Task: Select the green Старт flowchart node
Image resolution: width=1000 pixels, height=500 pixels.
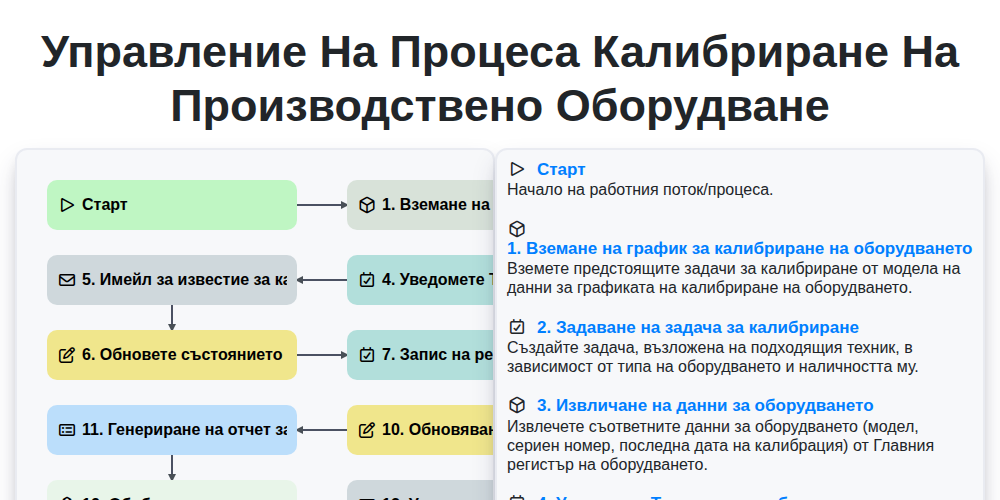Action: 172,205
